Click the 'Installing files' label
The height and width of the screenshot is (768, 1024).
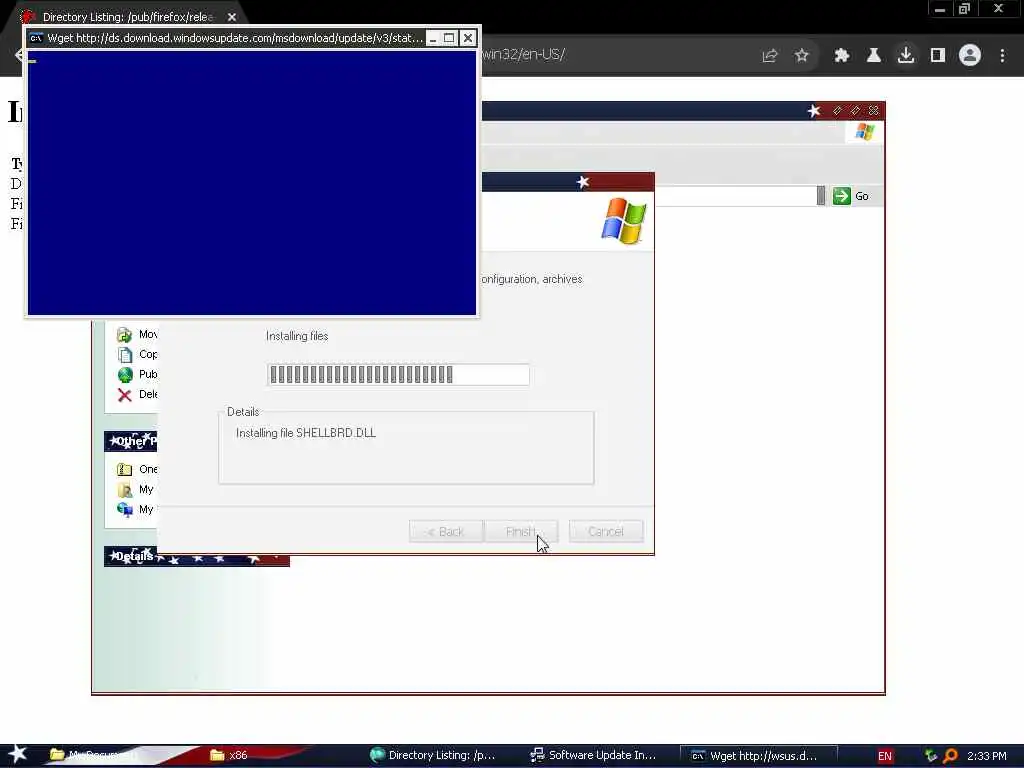(297, 336)
